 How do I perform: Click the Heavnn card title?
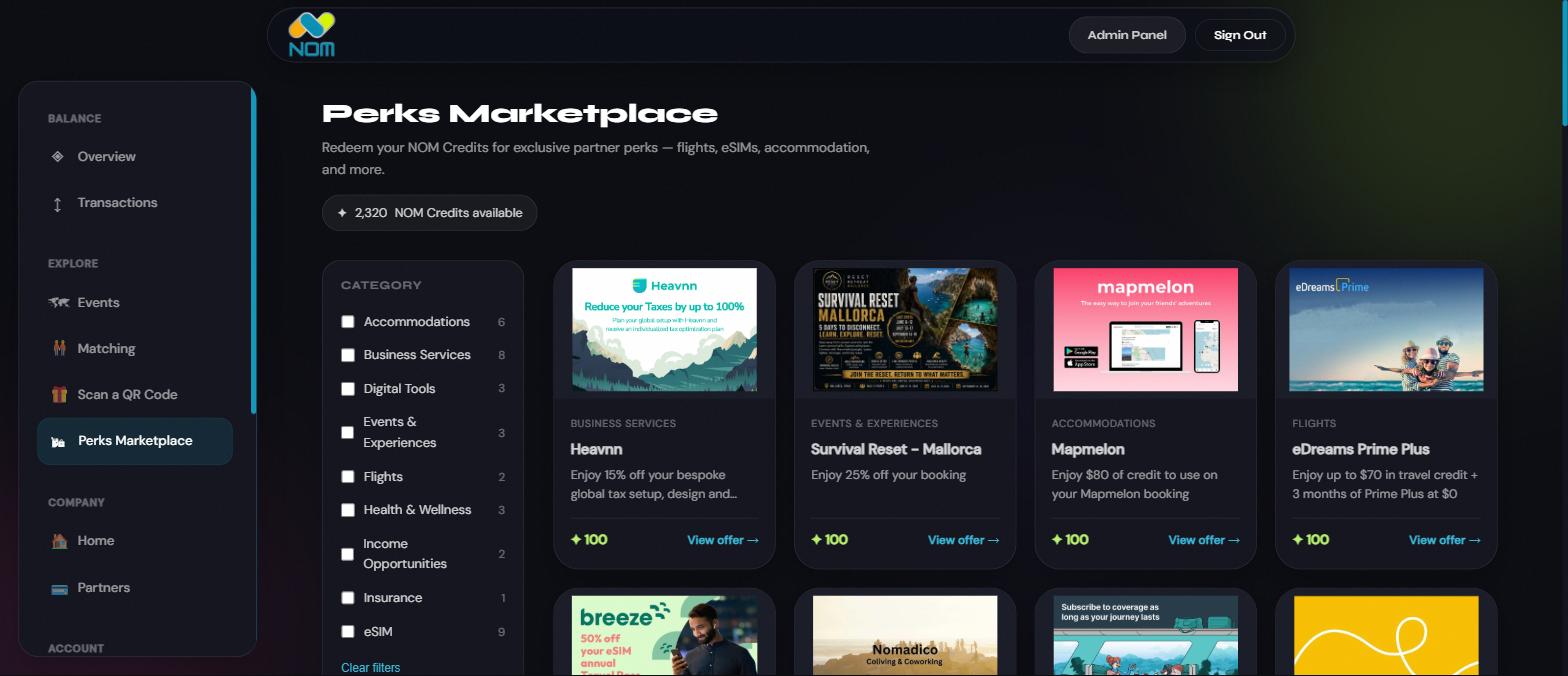[596, 450]
